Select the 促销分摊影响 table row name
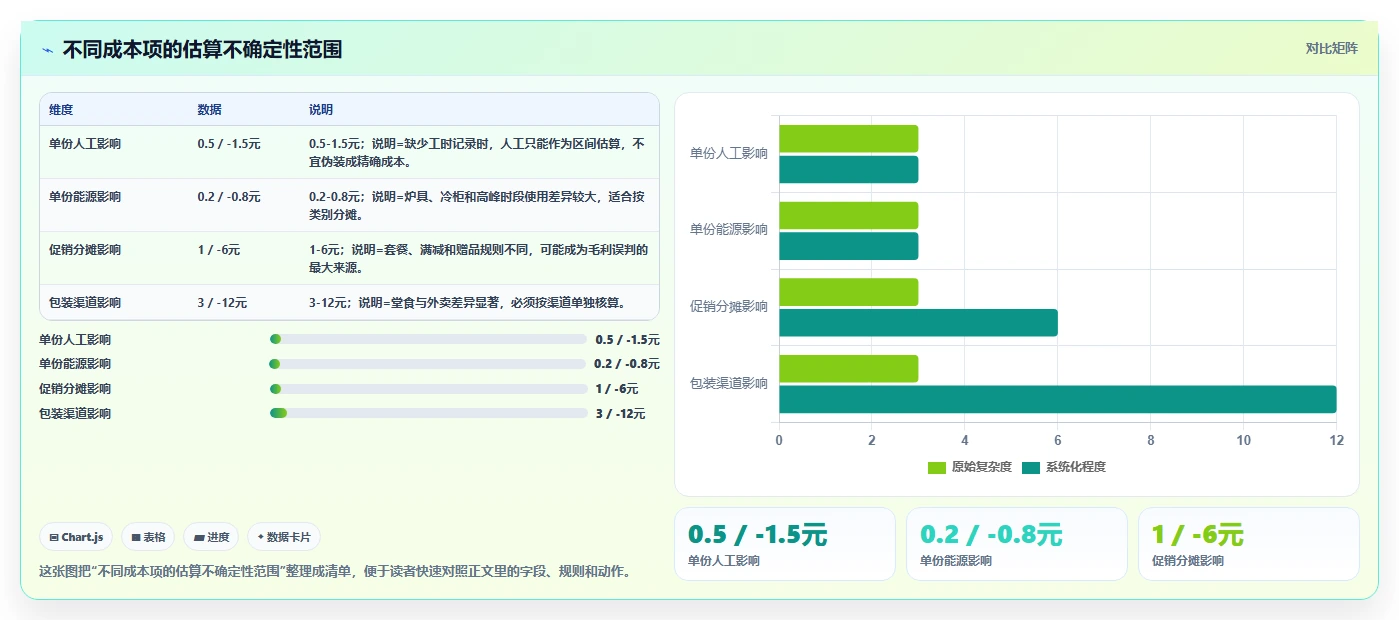The image size is (1399, 620). [x=85, y=250]
